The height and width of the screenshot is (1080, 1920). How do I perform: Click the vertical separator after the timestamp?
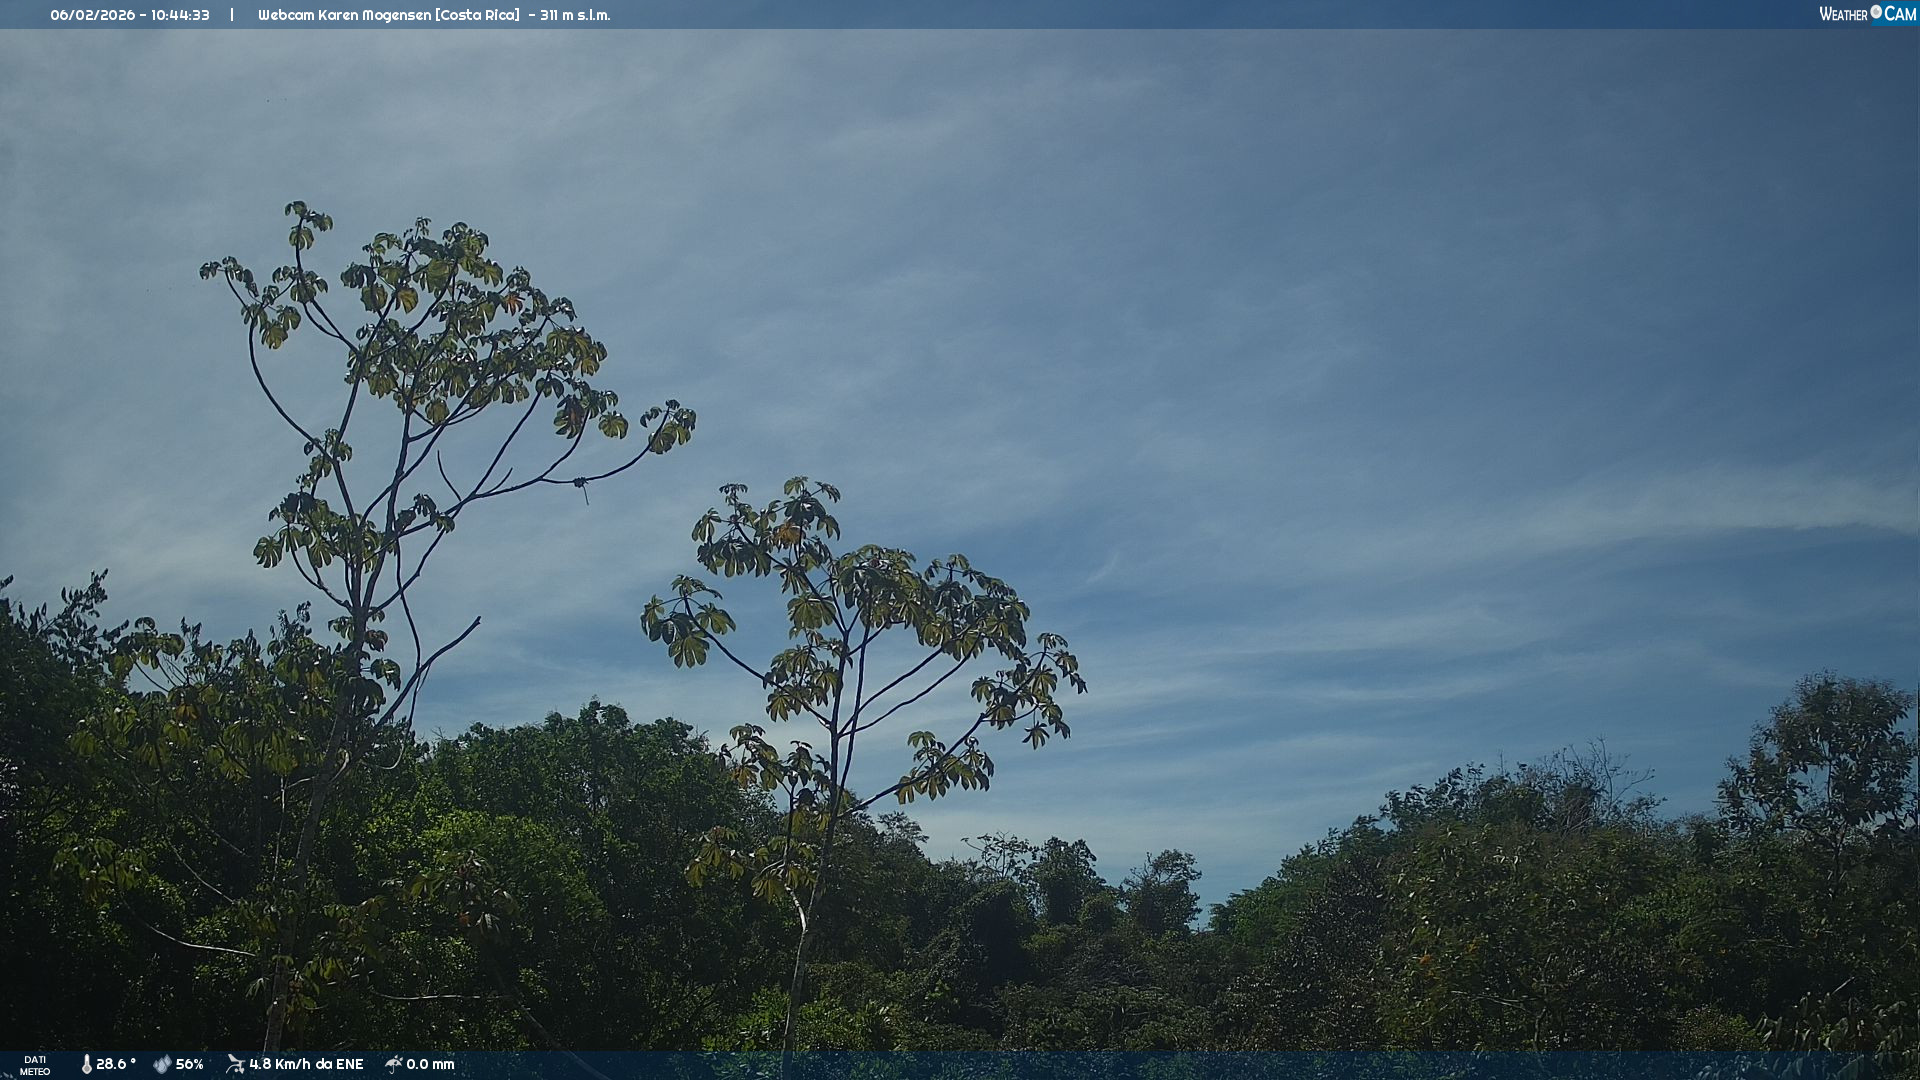coord(232,15)
